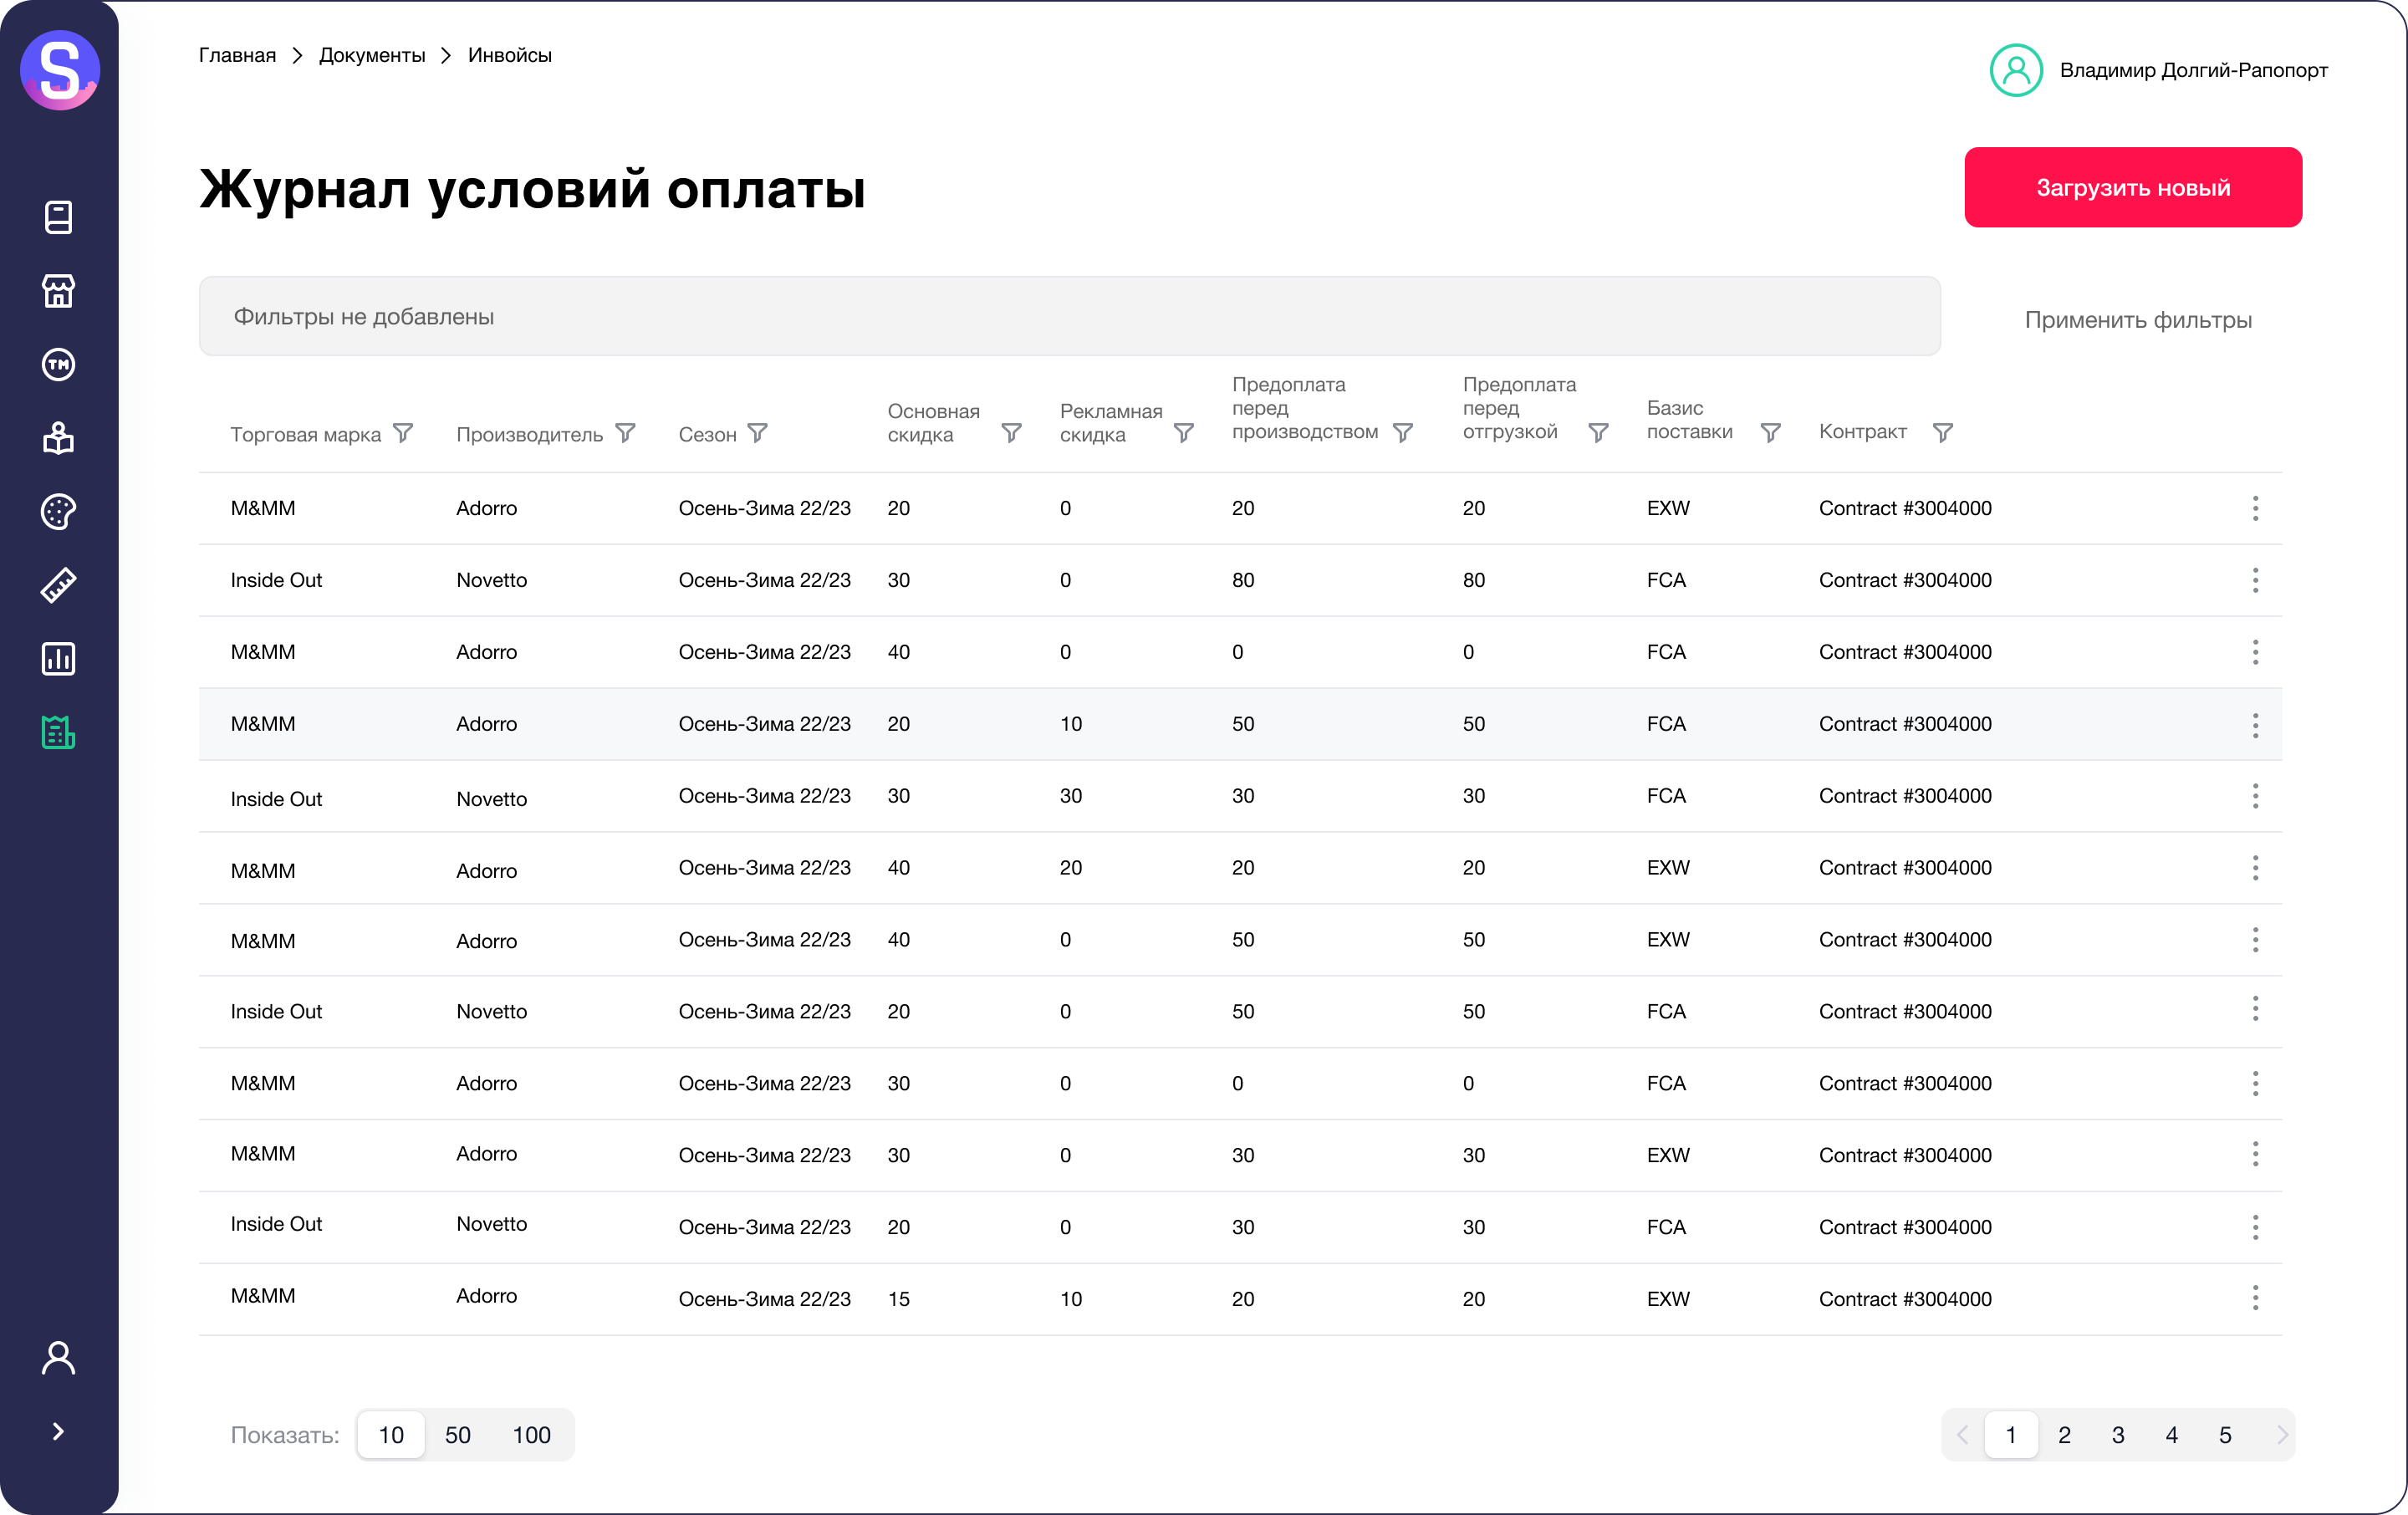Go to page 3 in pagination
This screenshot has height=1515, width=2408.
click(x=2117, y=1435)
